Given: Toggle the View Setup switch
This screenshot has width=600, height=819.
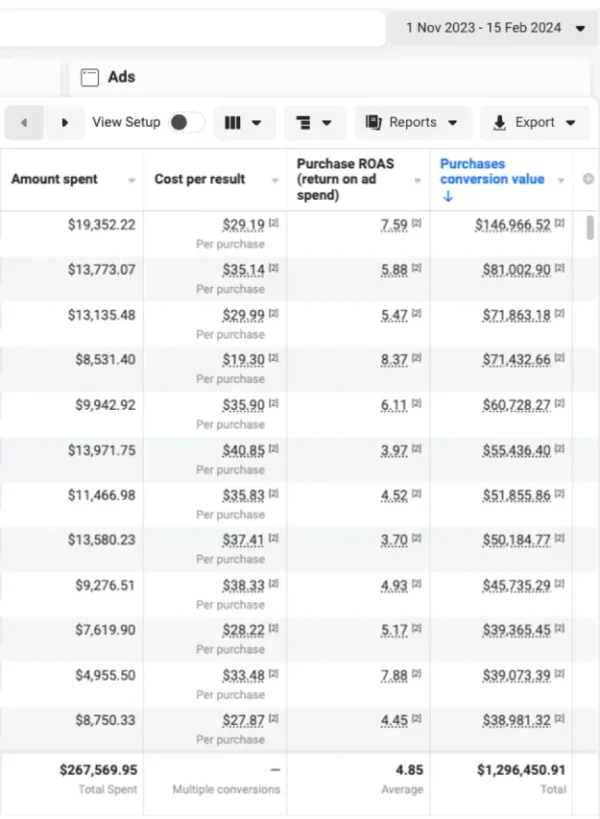Looking at the screenshot, I should pos(187,122).
